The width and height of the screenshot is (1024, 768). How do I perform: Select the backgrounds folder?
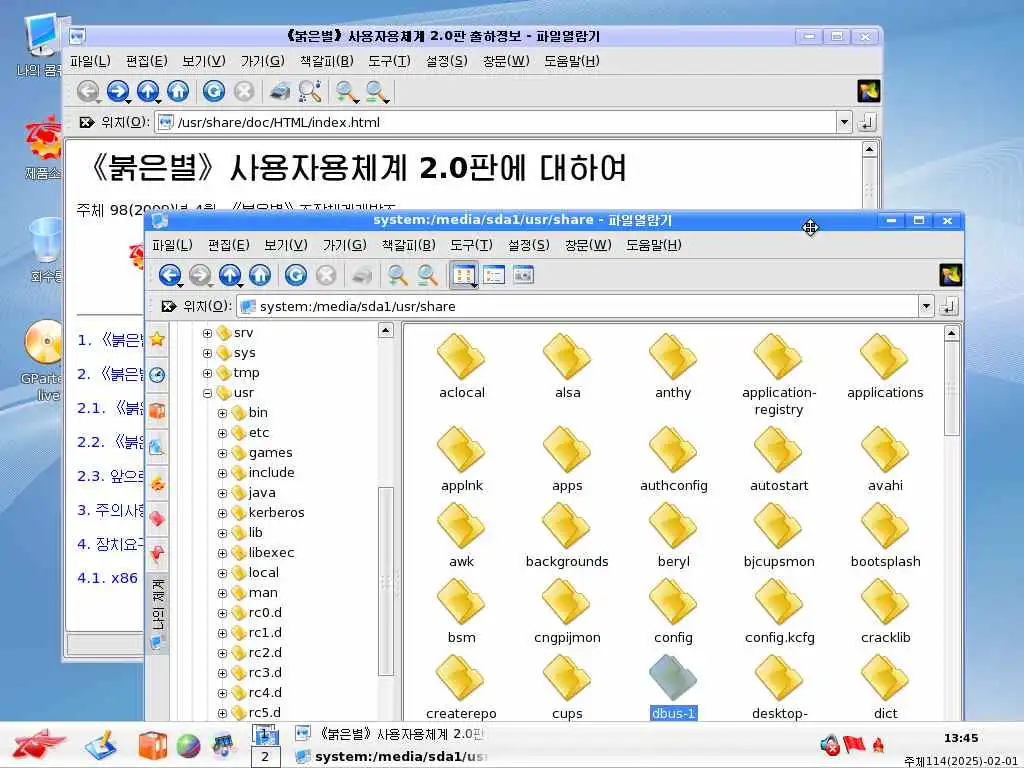(x=567, y=536)
